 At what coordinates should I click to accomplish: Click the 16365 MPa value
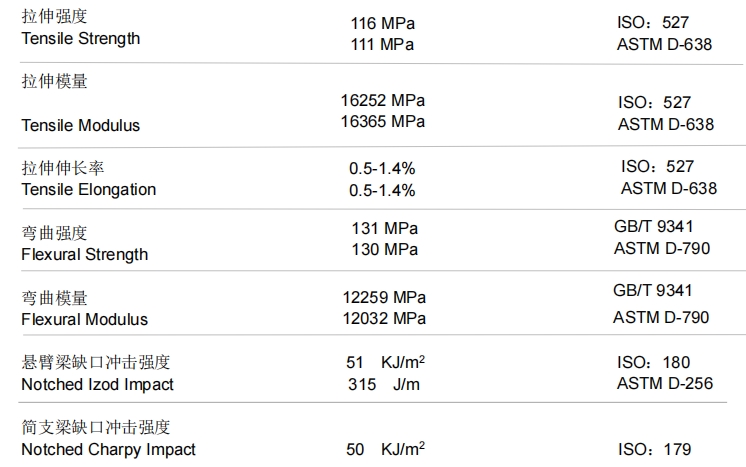pyautogui.click(x=383, y=121)
